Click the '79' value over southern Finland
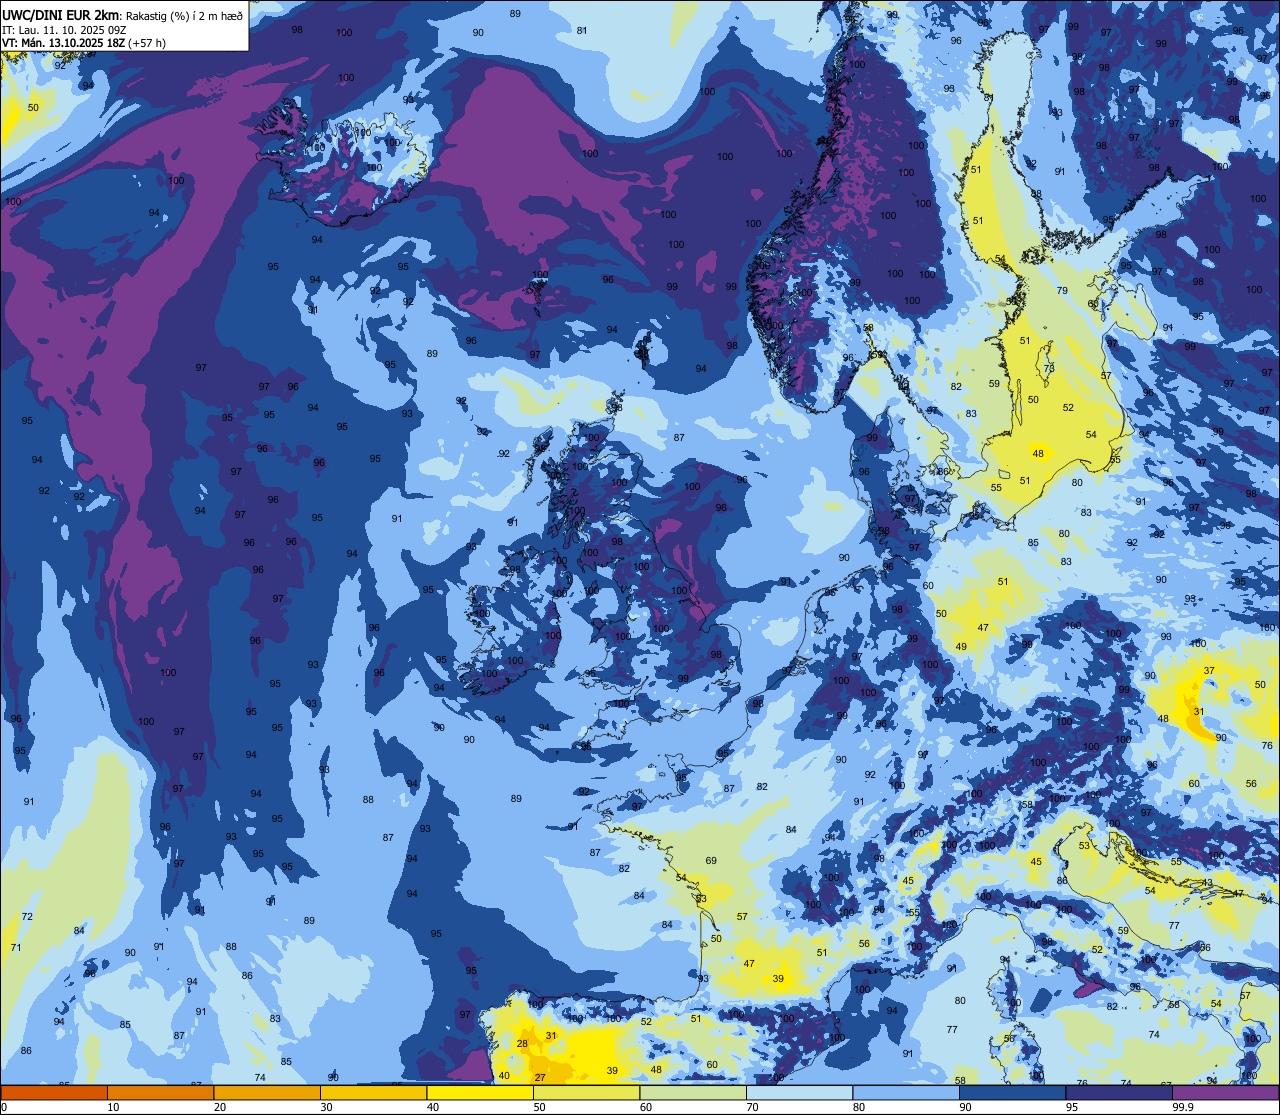 [x=1062, y=291]
